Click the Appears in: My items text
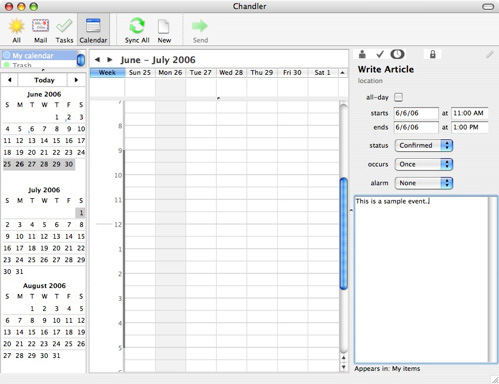499x384 pixels. point(387,368)
